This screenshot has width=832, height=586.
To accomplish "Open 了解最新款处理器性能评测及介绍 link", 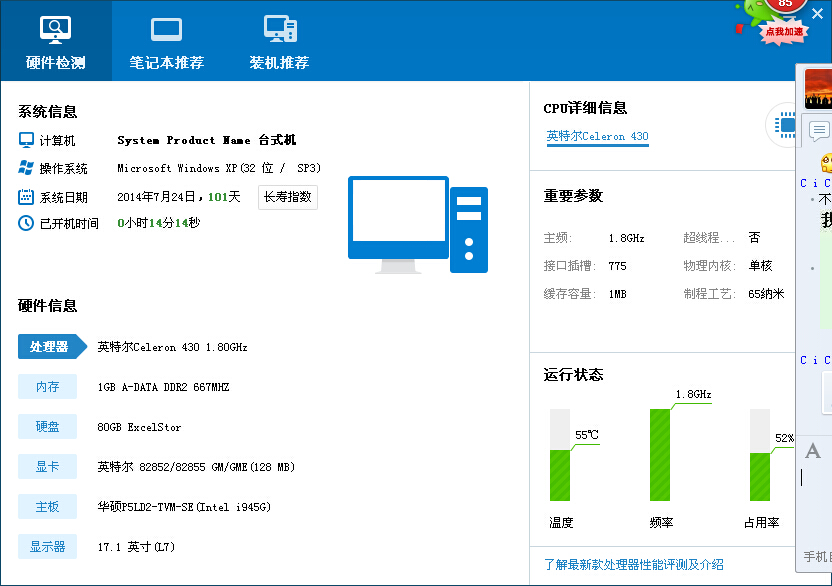I will [634, 564].
